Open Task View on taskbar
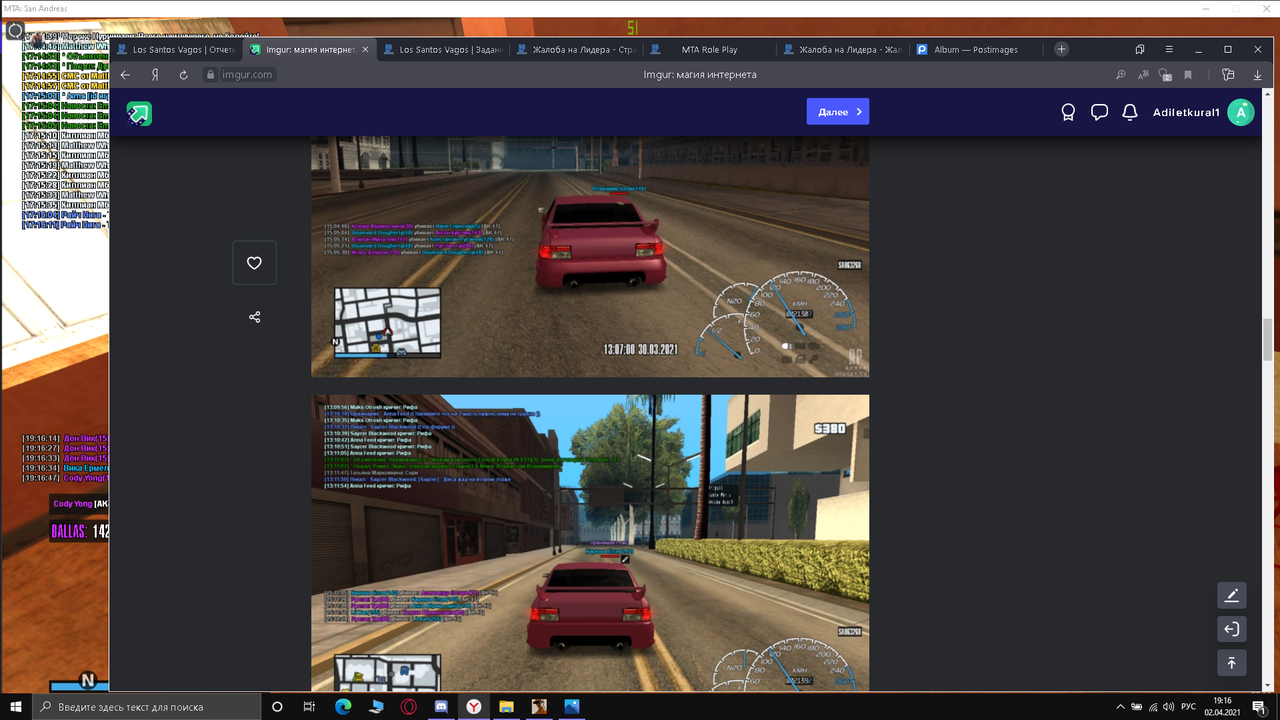 click(309, 706)
